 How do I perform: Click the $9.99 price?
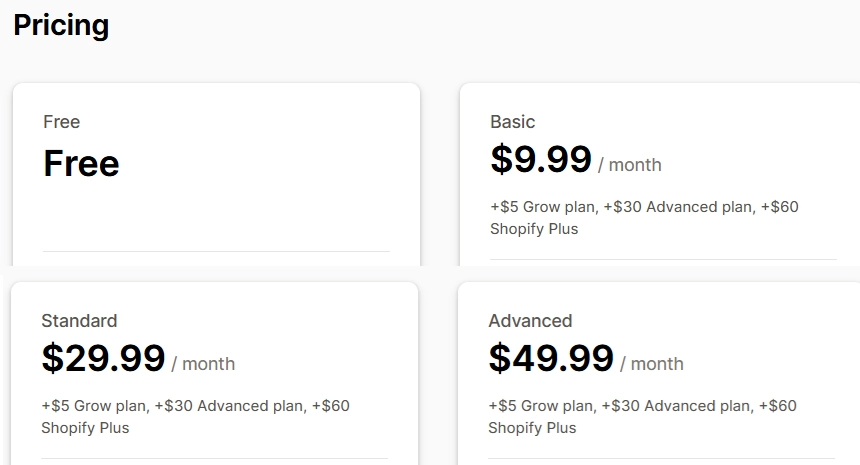tap(541, 159)
